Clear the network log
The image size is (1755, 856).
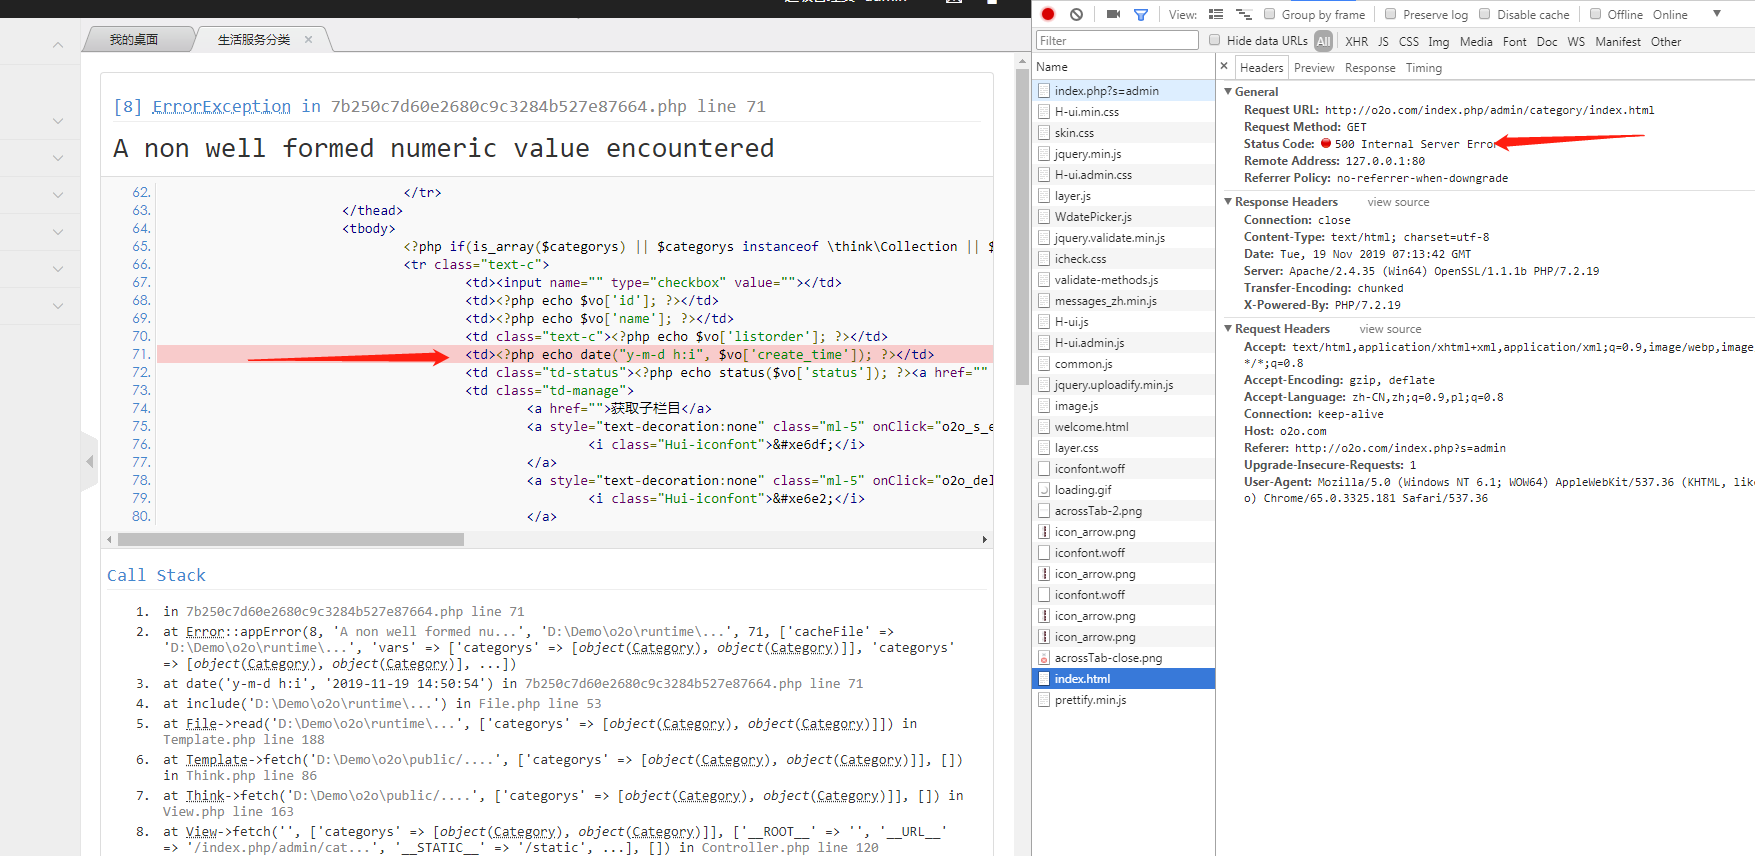point(1076,14)
